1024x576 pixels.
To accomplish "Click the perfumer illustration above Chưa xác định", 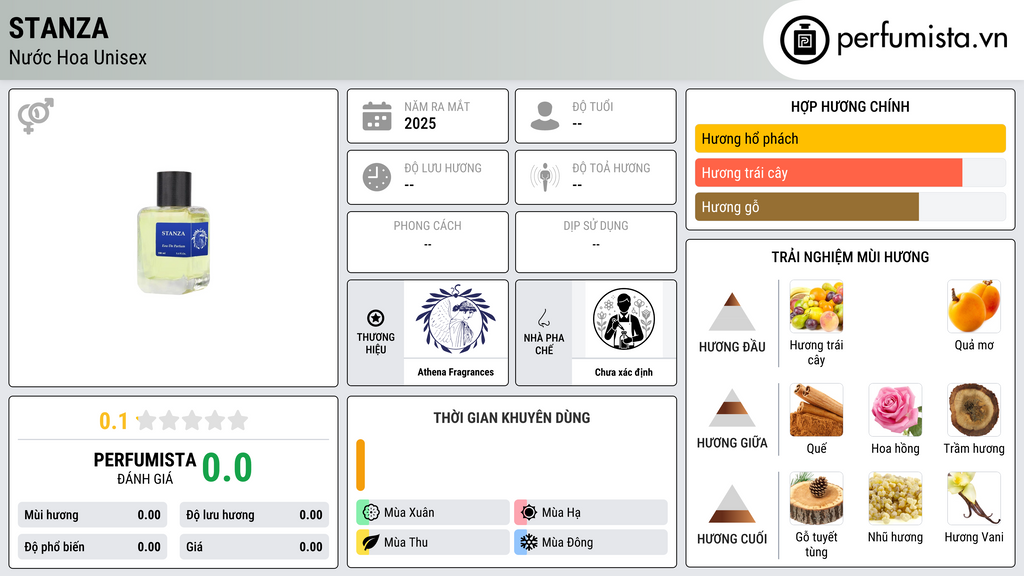I will (x=624, y=319).
